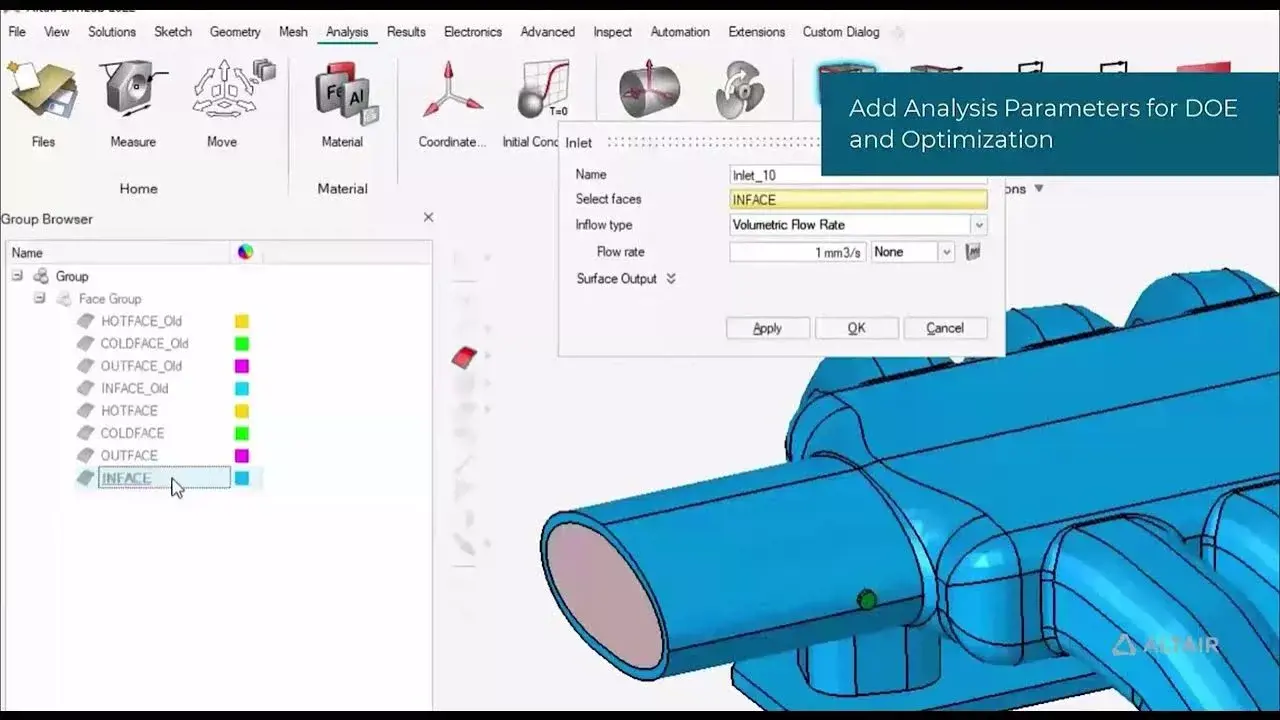Click the face icon beside COLDFACE_Old
This screenshot has height=720, width=1280.
click(87, 343)
